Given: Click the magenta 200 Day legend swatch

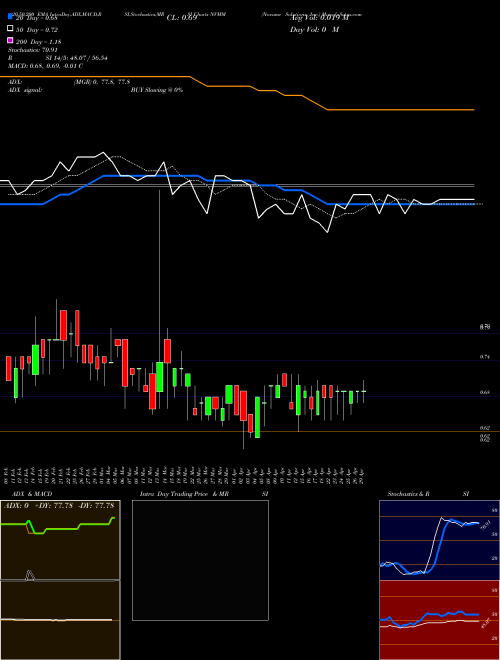Looking at the screenshot, I should (10, 40).
